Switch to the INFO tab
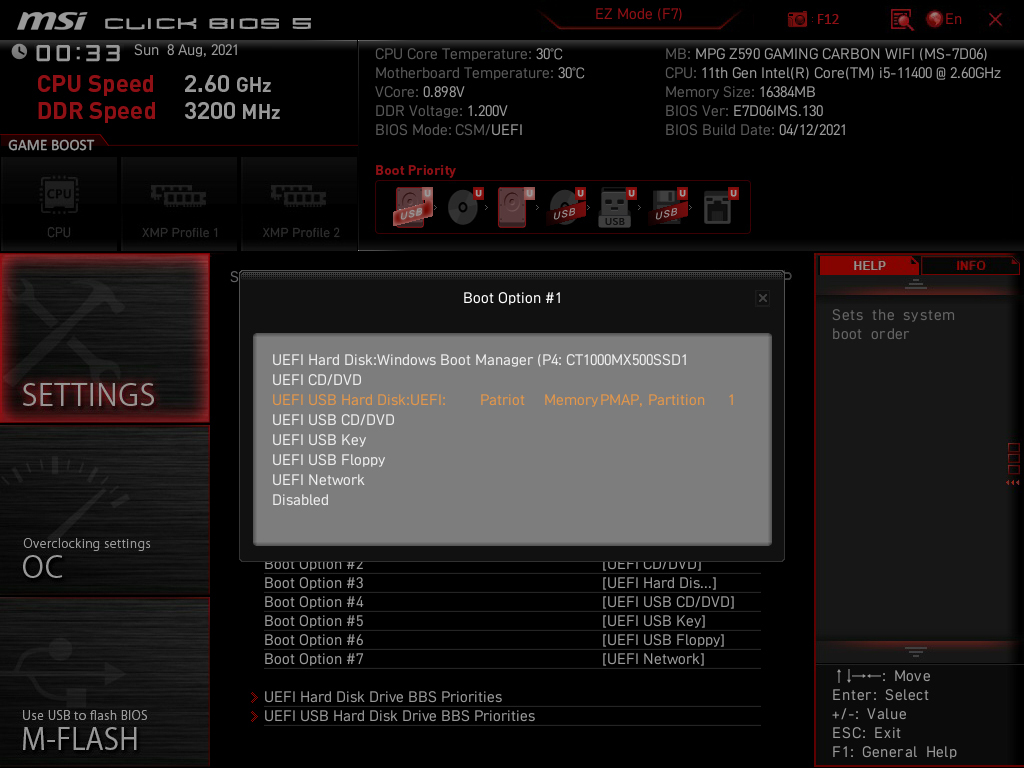Screen dimensions: 1024x768 970,266
